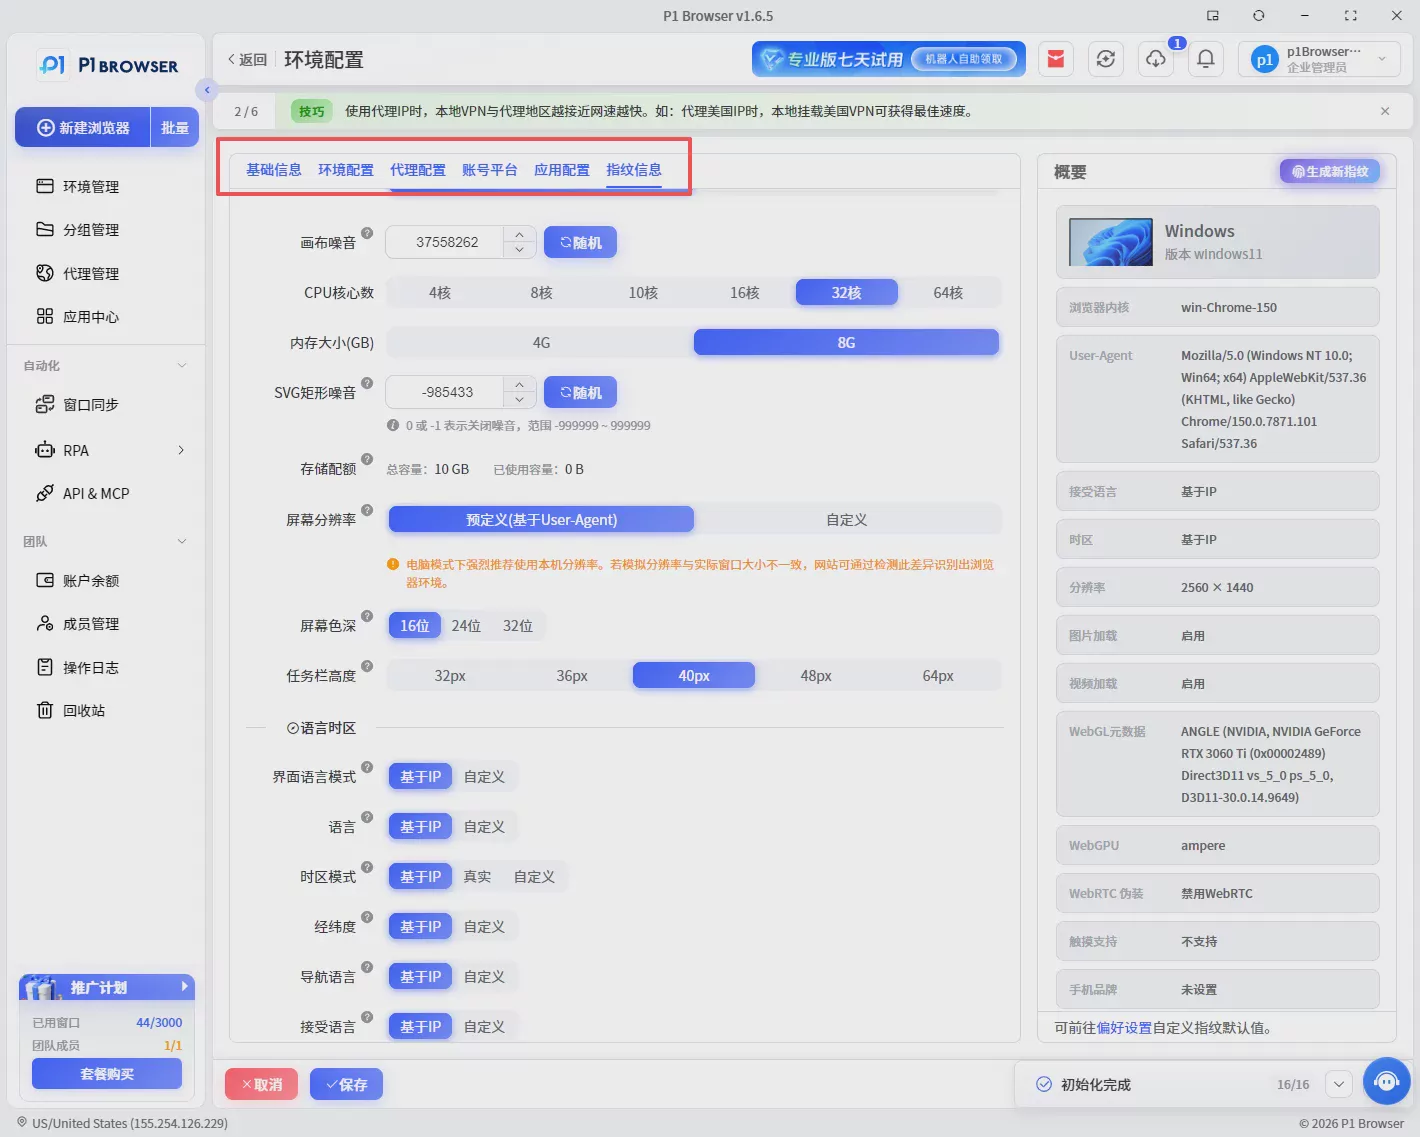Collapse the 团队 sidebar section

click(182, 542)
